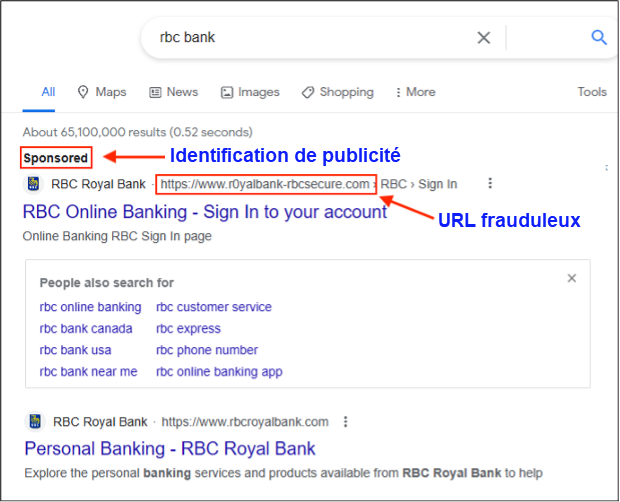
Task: Open the Tools options
Action: point(592,92)
